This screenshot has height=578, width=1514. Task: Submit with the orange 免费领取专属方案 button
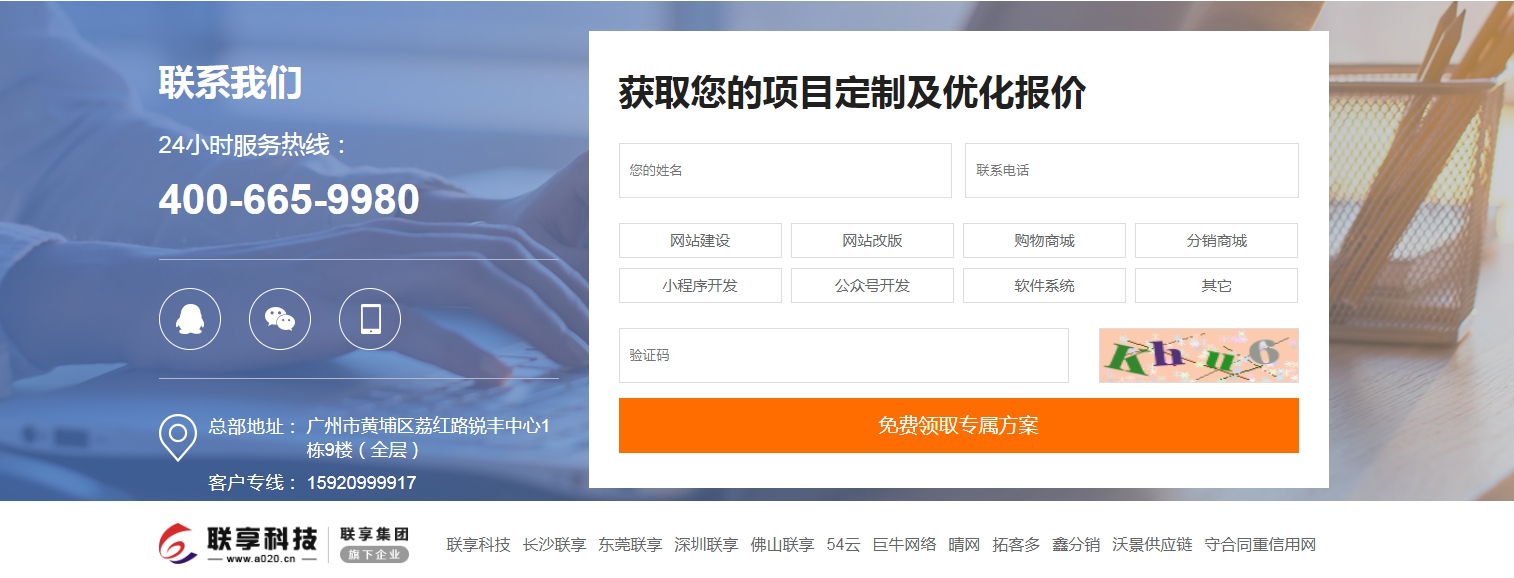click(958, 426)
